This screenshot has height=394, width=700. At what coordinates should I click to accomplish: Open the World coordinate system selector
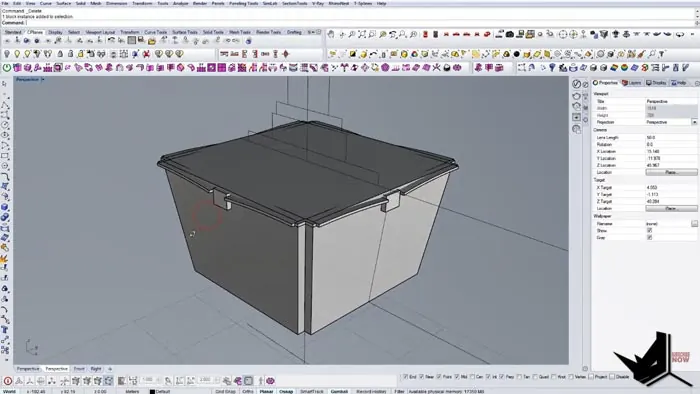coord(9,391)
